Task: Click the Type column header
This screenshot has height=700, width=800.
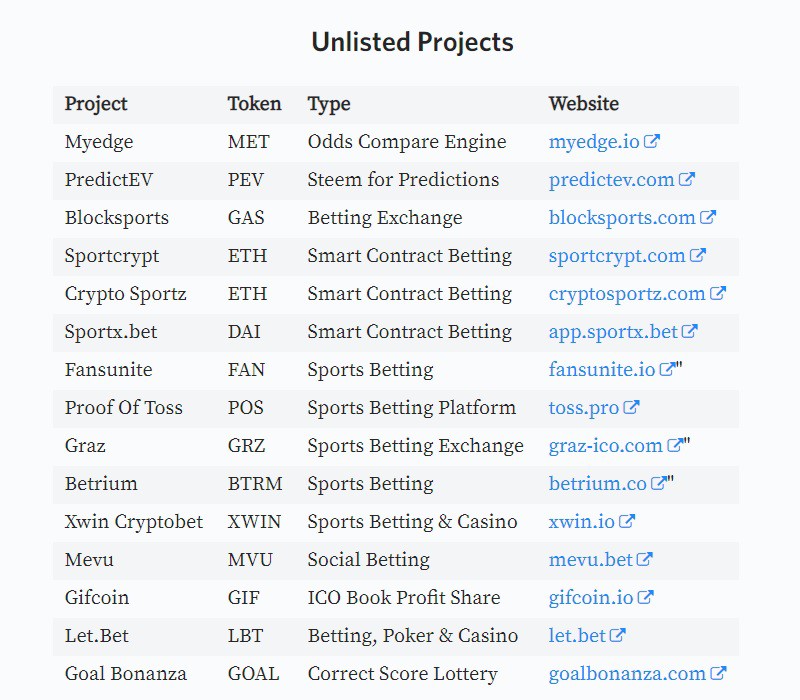Action: [329, 105]
